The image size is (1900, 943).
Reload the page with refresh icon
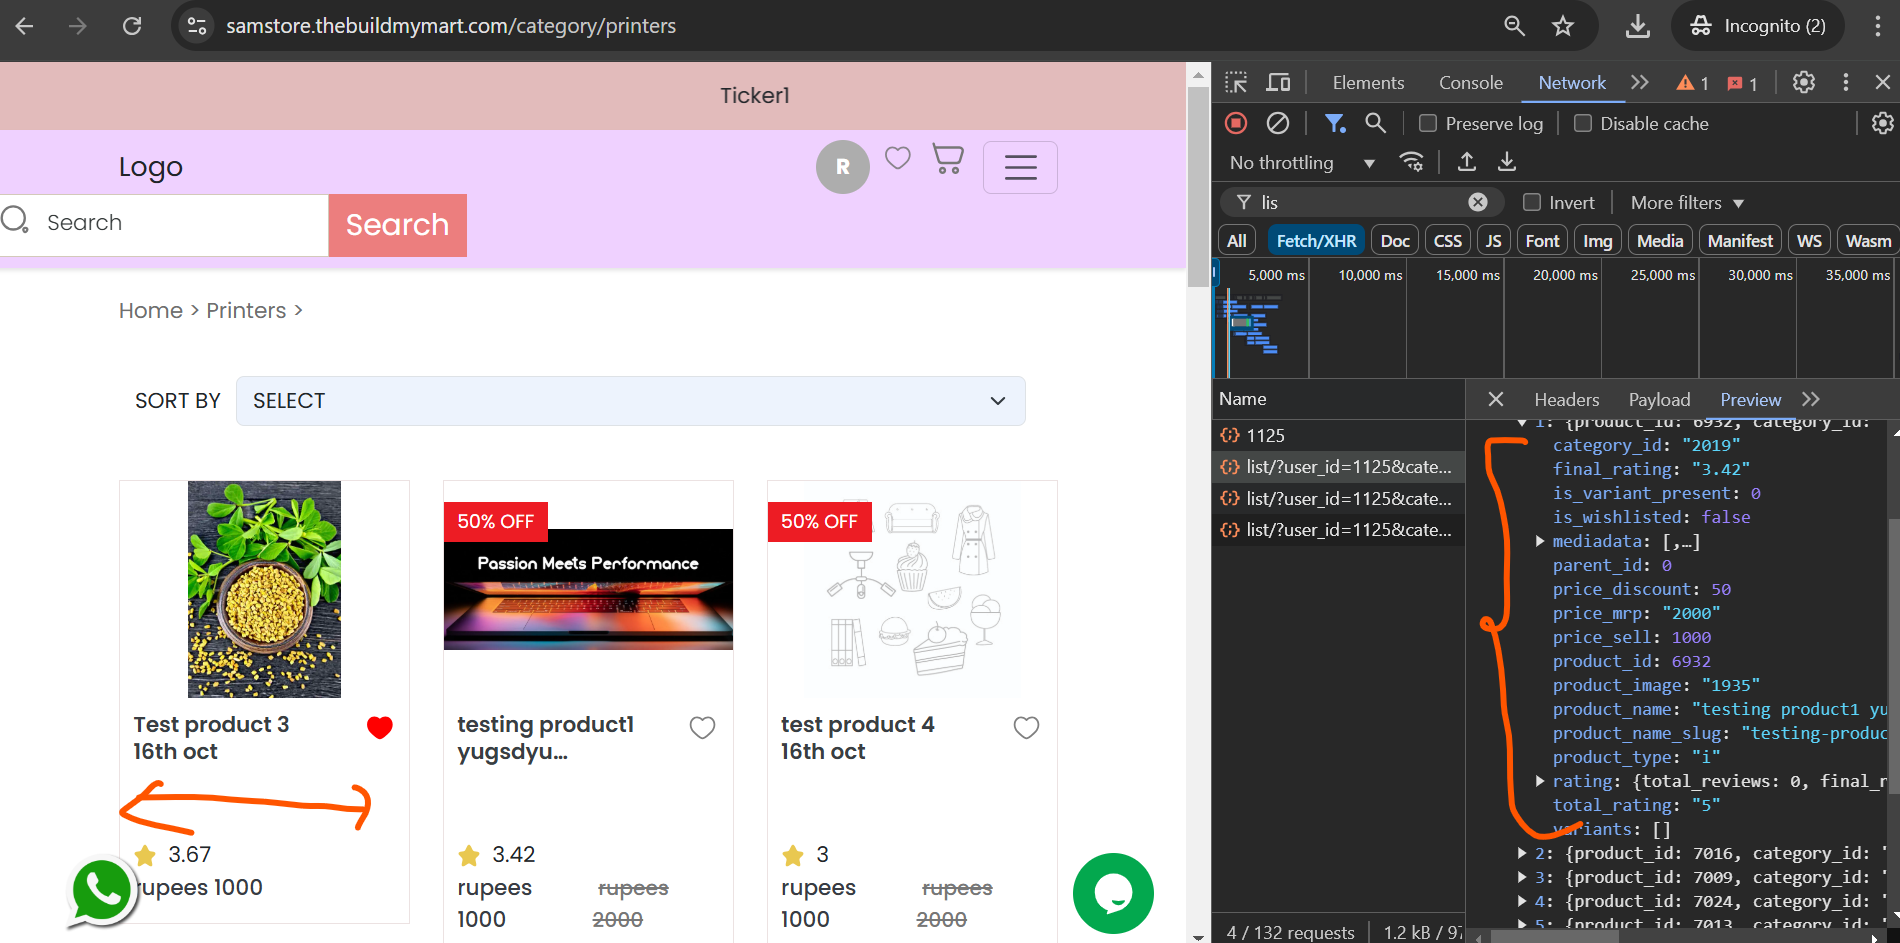(x=132, y=26)
